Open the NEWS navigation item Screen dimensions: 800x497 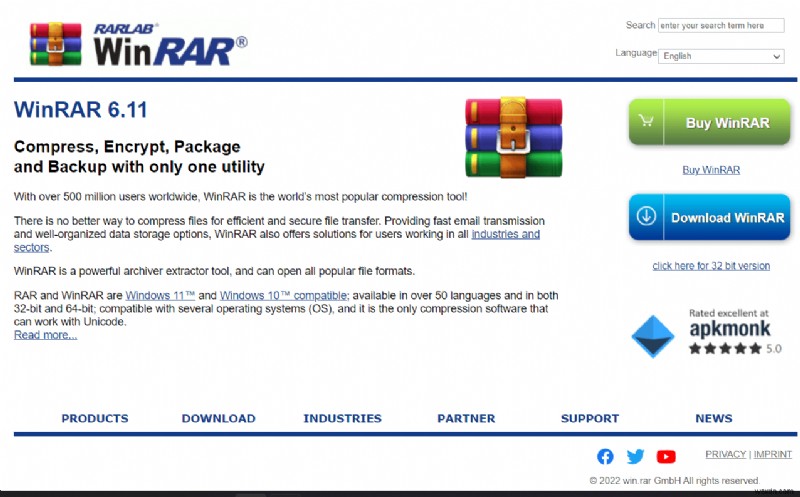pos(714,418)
